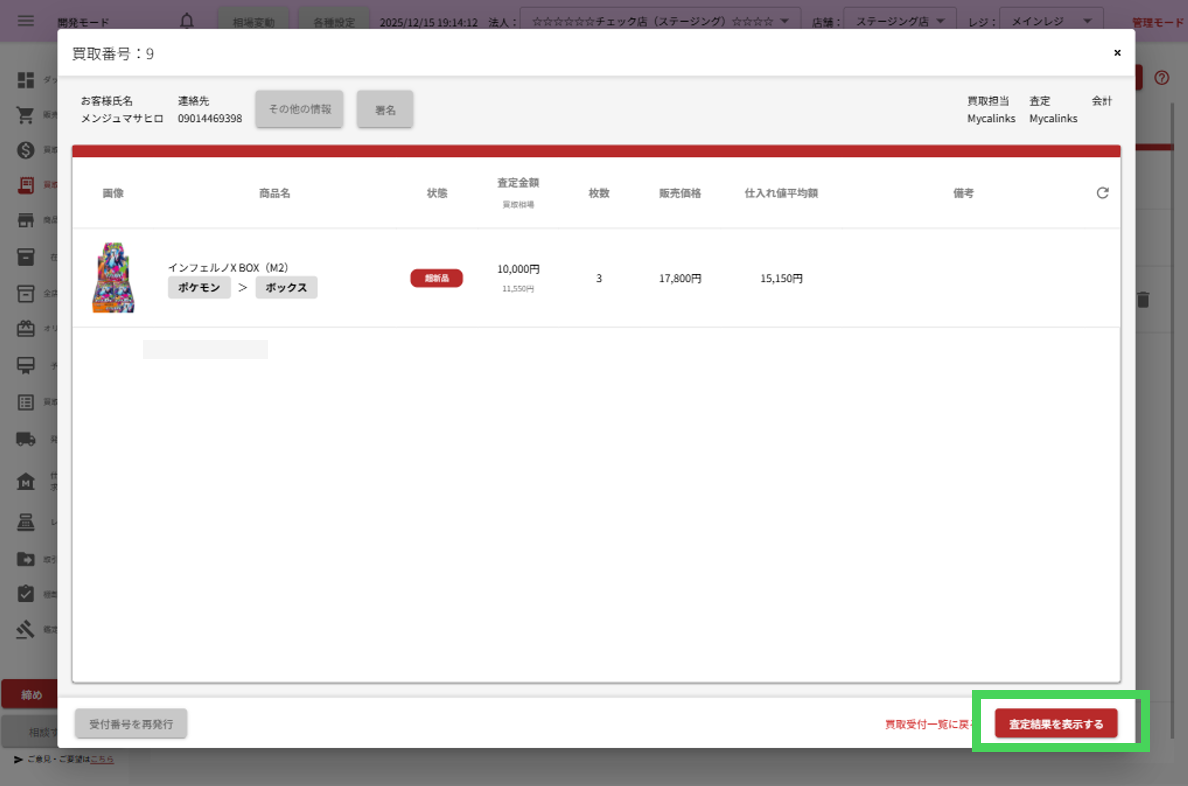
Task: Open the 店舗 store dropdown
Action: (x=899, y=21)
